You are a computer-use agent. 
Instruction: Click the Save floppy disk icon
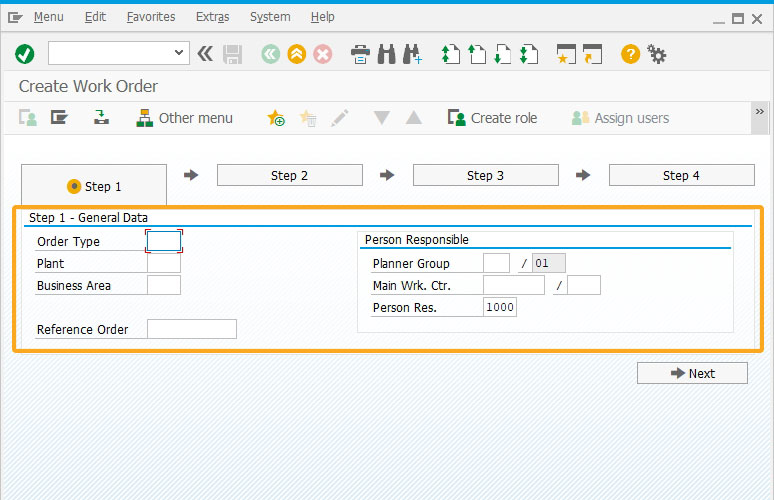click(x=232, y=54)
